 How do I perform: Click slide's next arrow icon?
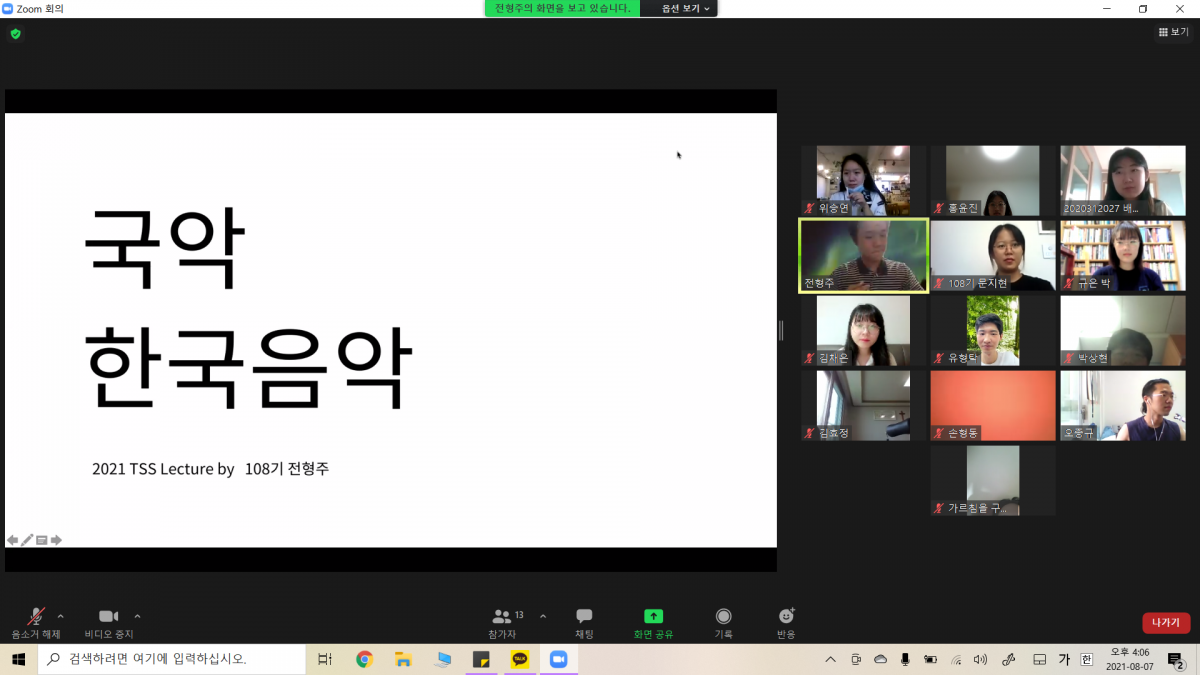point(57,540)
